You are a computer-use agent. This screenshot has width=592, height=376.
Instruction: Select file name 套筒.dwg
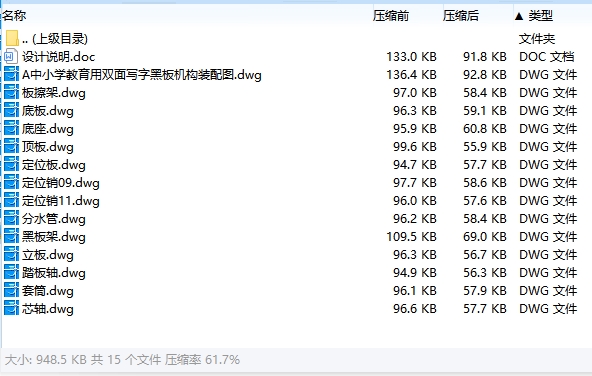click(x=48, y=291)
